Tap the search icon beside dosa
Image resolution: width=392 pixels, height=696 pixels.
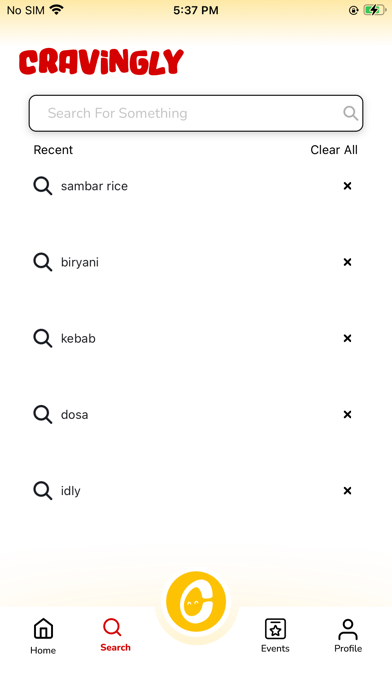43,415
